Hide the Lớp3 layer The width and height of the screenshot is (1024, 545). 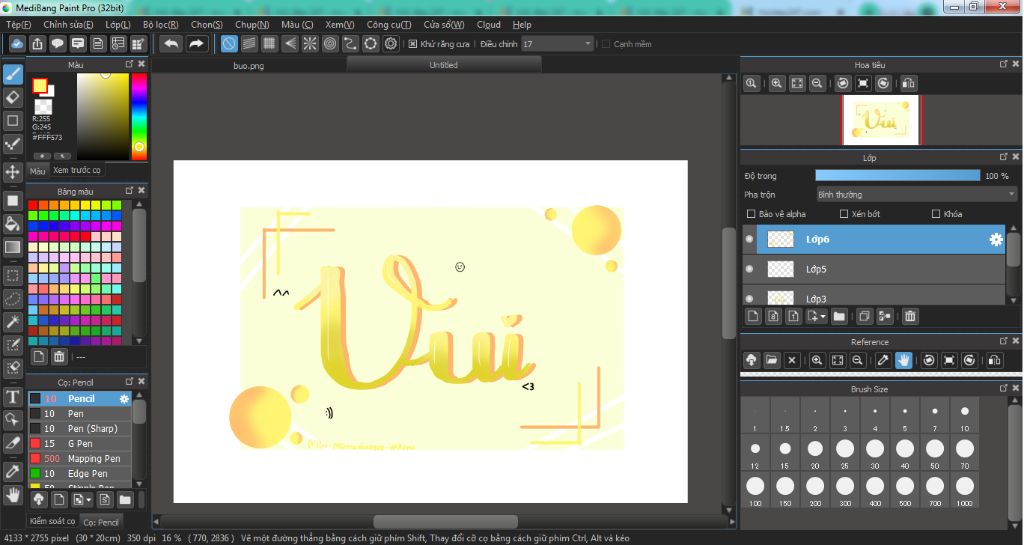tap(749, 298)
